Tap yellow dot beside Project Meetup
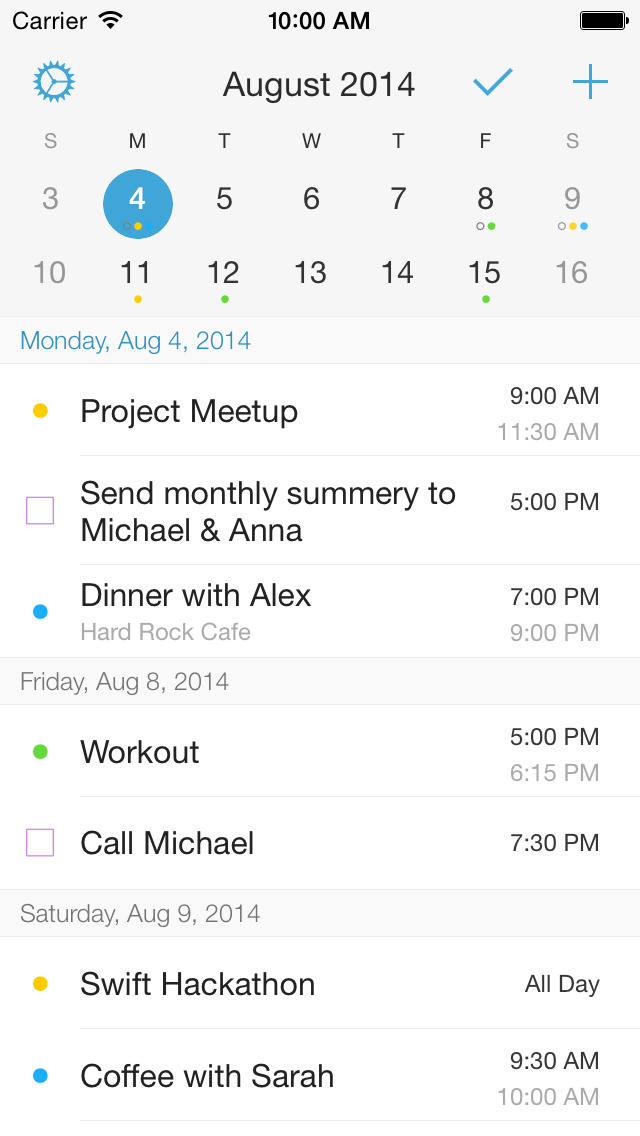This screenshot has width=640, height=1136. 40,411
